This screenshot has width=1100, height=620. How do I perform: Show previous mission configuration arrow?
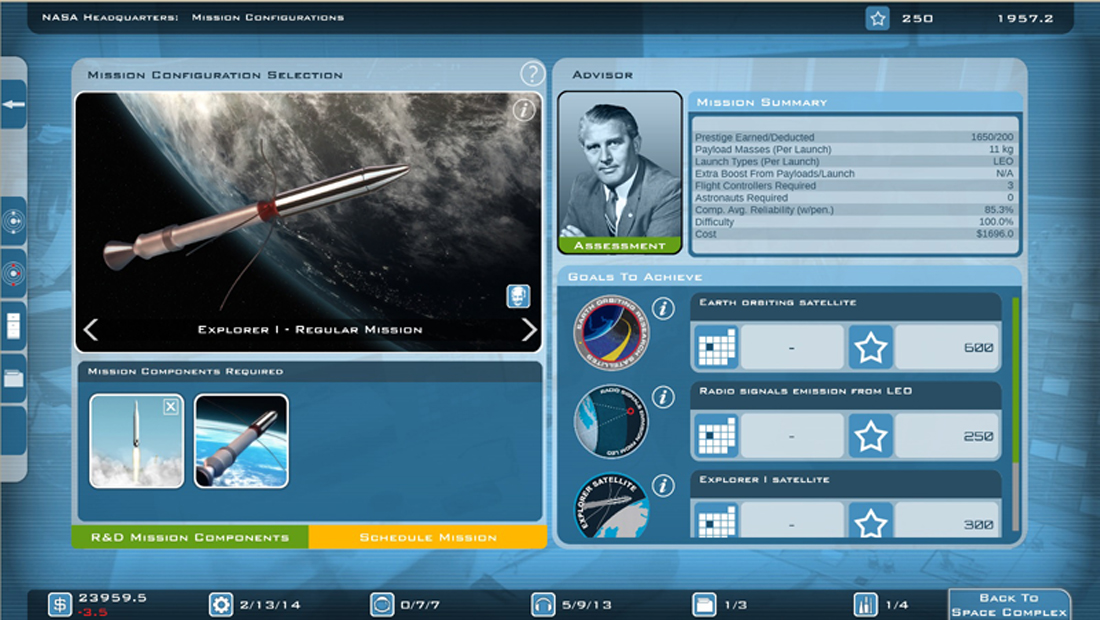[x=91, y=330]
